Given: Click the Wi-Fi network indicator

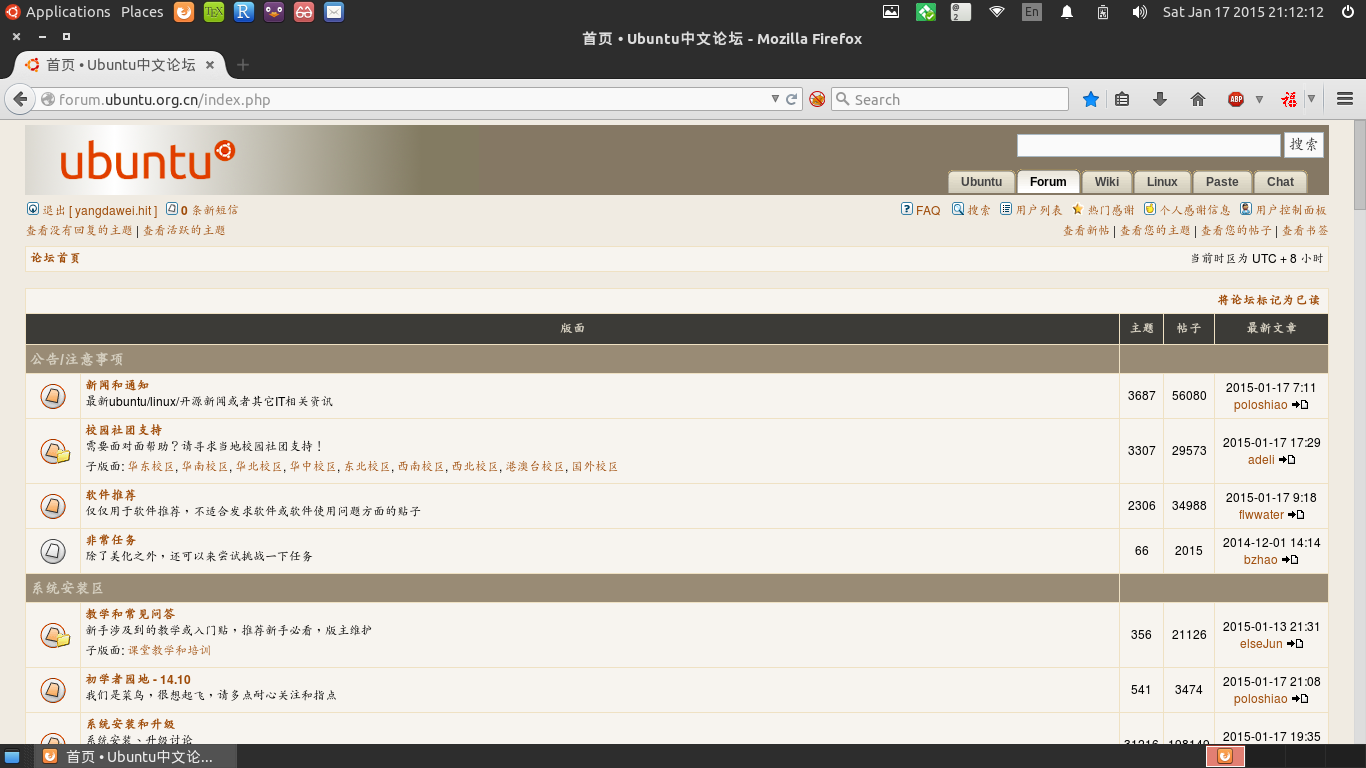Looking at the screenshot, I should coord(997,12).
